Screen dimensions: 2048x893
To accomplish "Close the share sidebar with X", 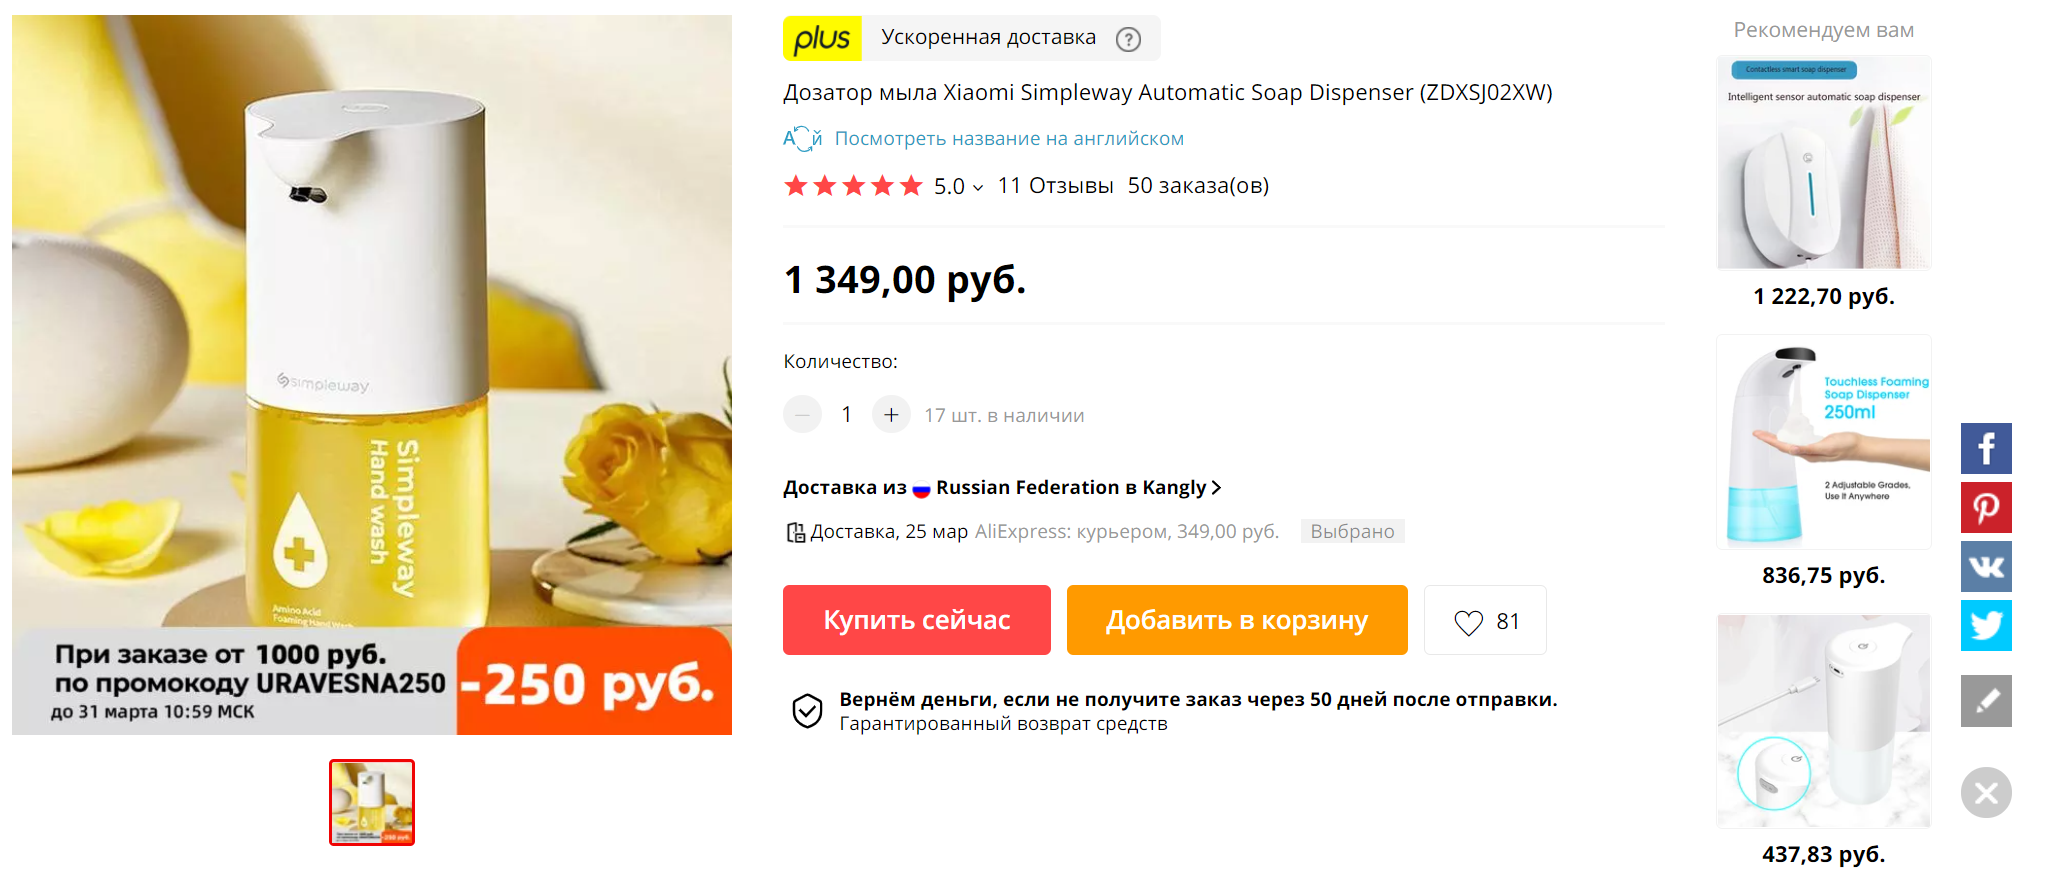I will click(1986, 792).
